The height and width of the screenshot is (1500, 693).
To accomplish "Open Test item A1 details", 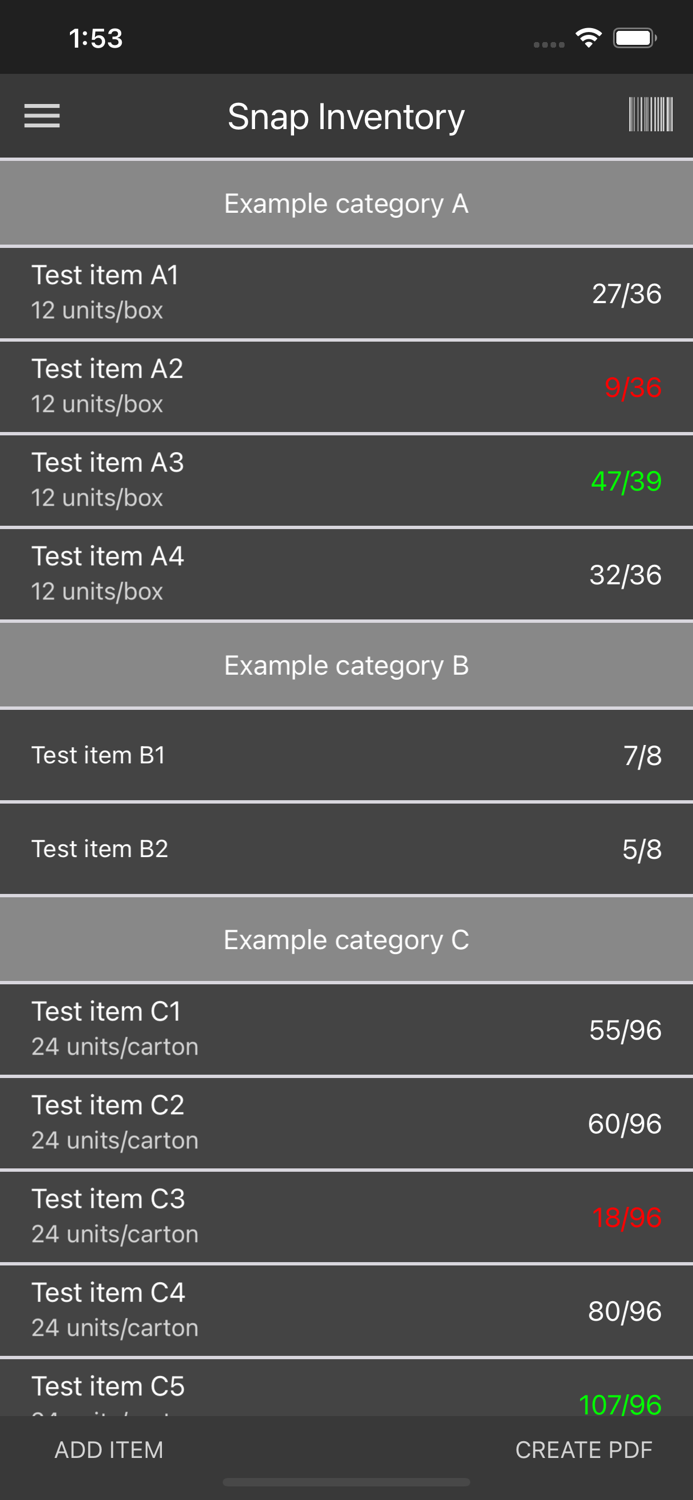I will click(346, 291).
